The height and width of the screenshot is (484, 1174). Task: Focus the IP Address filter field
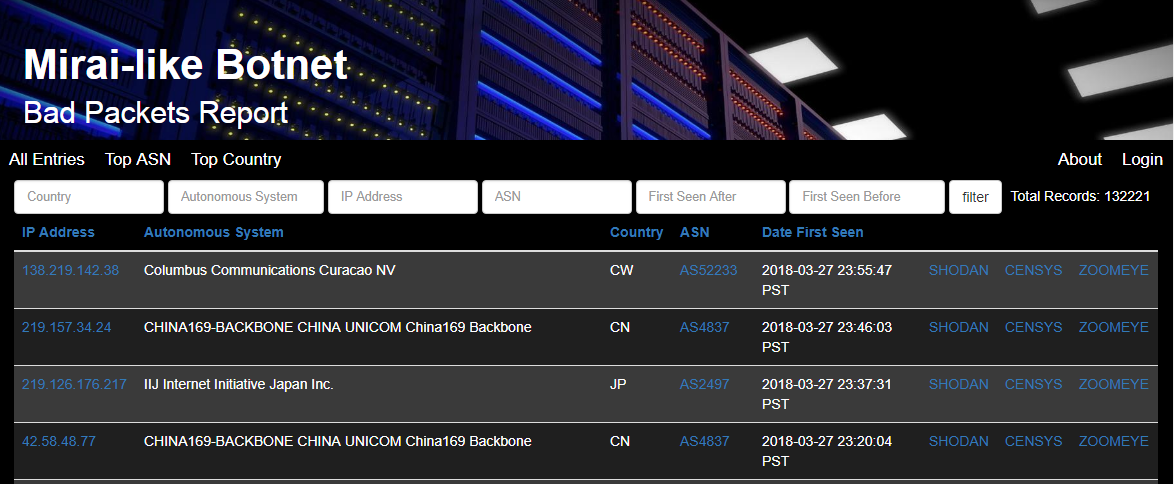403,197
